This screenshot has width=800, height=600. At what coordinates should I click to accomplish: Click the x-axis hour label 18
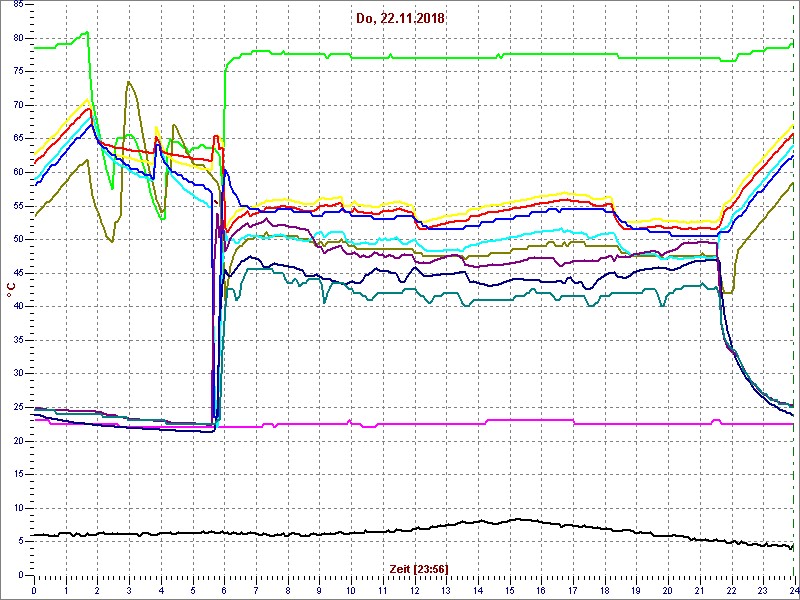(x=605, y=588)
